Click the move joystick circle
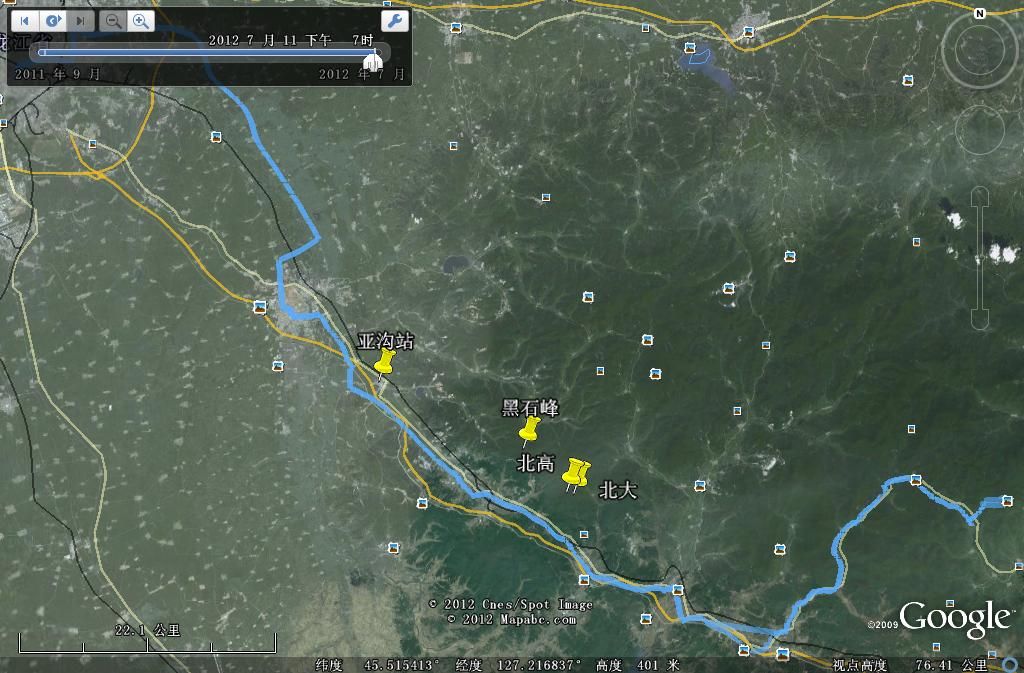This screenshot has width=1024, height=673. (x=980, y=128)
